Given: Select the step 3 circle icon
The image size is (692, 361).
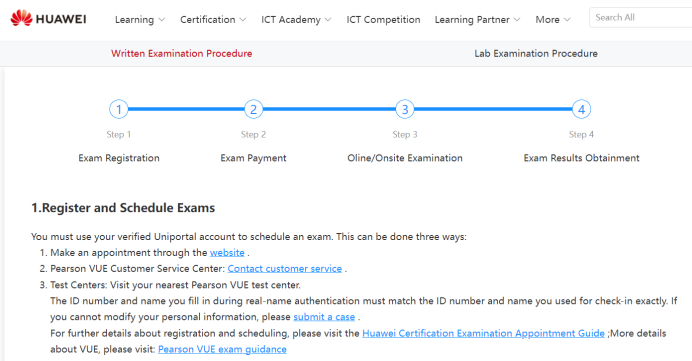Looking at the screenshot, I should coord(405,109).
